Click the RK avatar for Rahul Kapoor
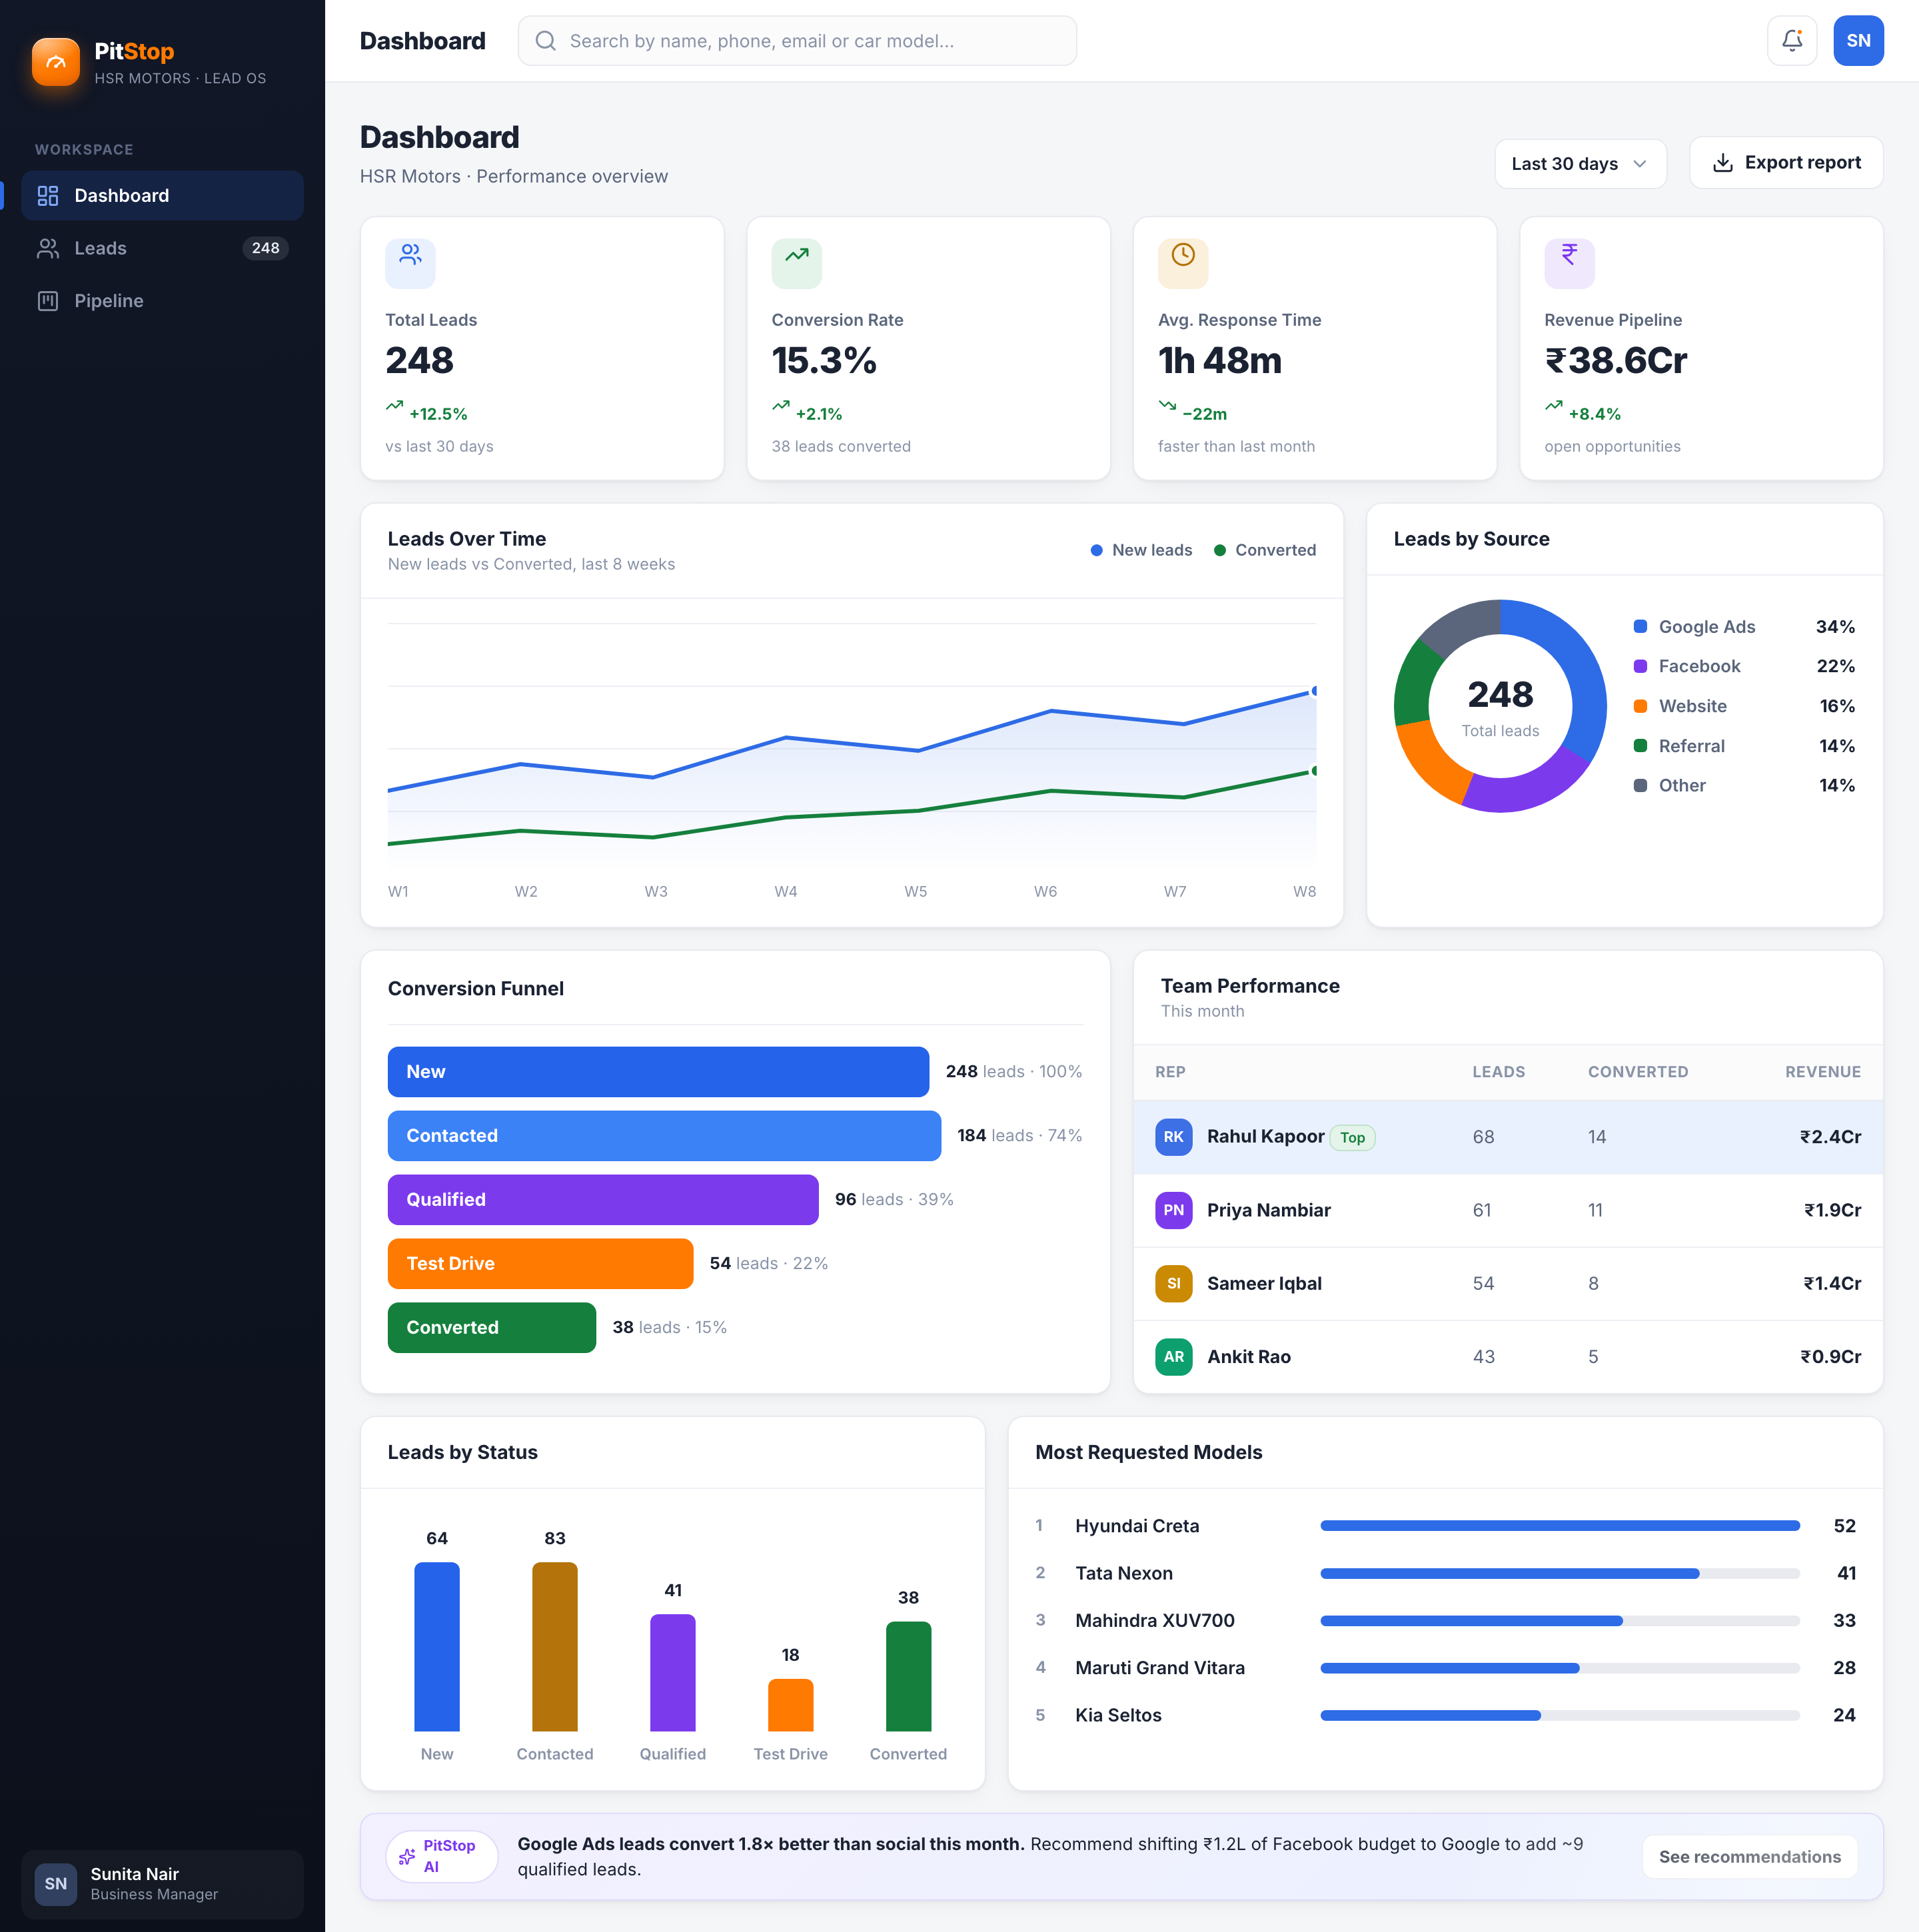 click(x=1173, y=1137)
